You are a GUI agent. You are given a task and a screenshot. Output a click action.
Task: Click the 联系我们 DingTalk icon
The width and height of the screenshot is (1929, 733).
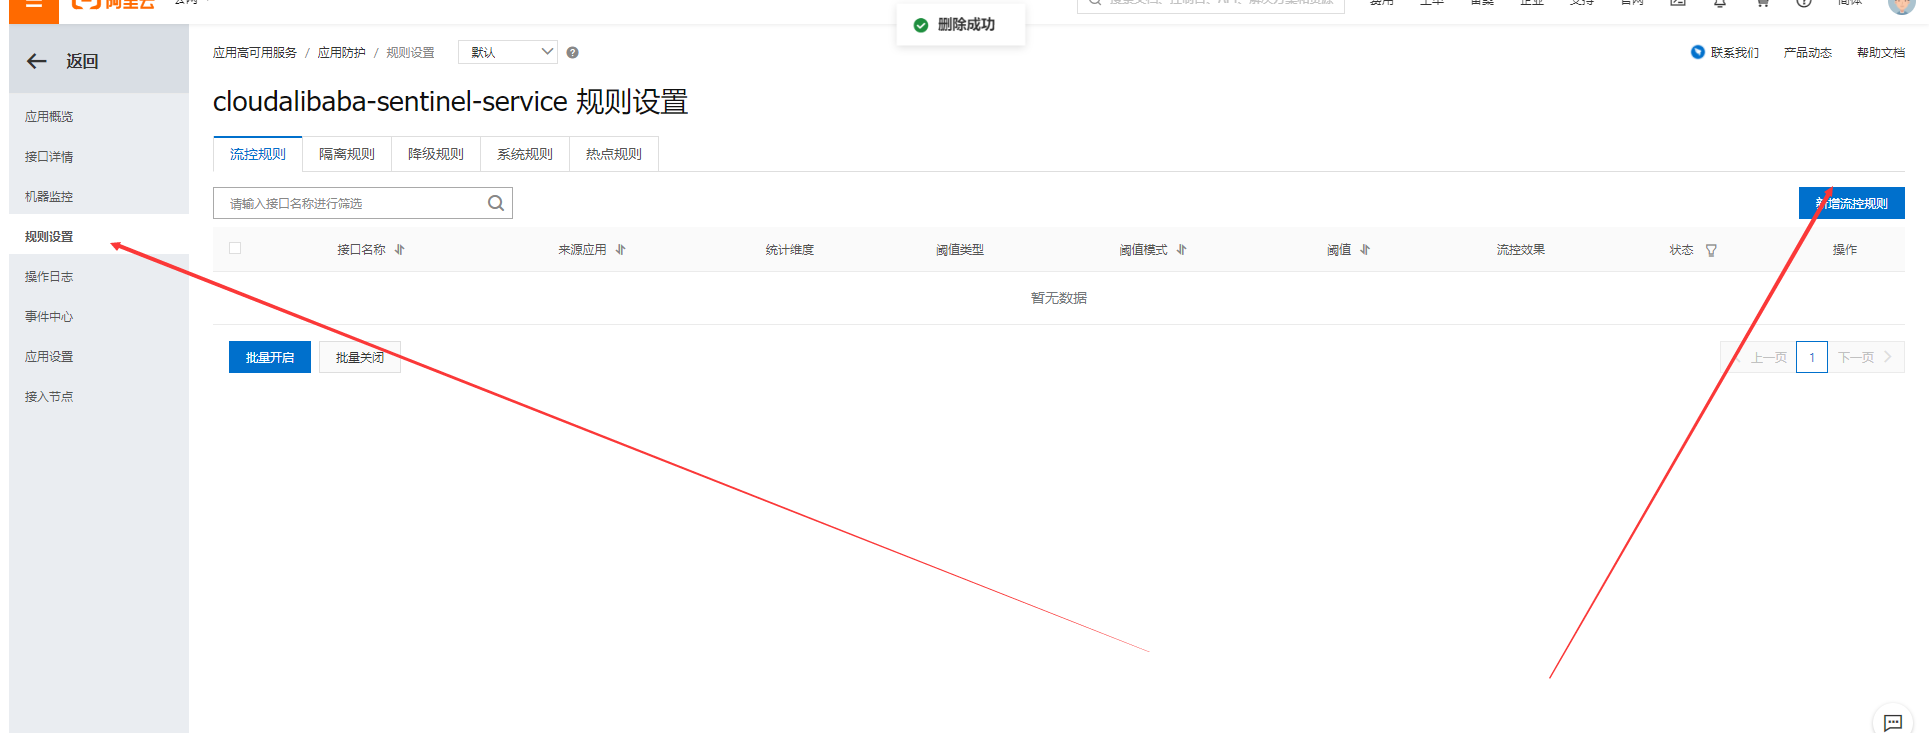click(x=1697, y=52)
